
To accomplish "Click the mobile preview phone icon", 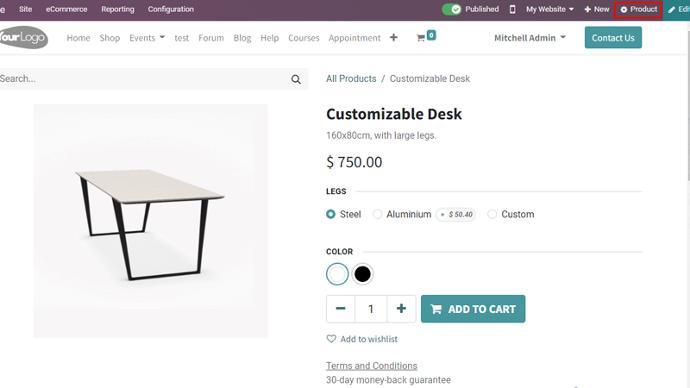I will (x=512, y=9).
